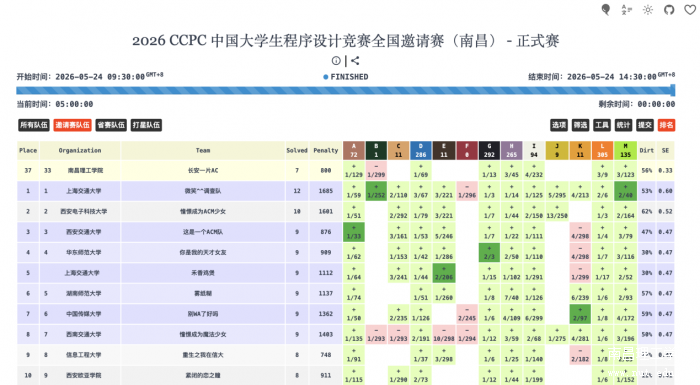Click problem C header with 11
Viewport: 700px width, 385px height.
pyautogui.click(x=399, y=151)
